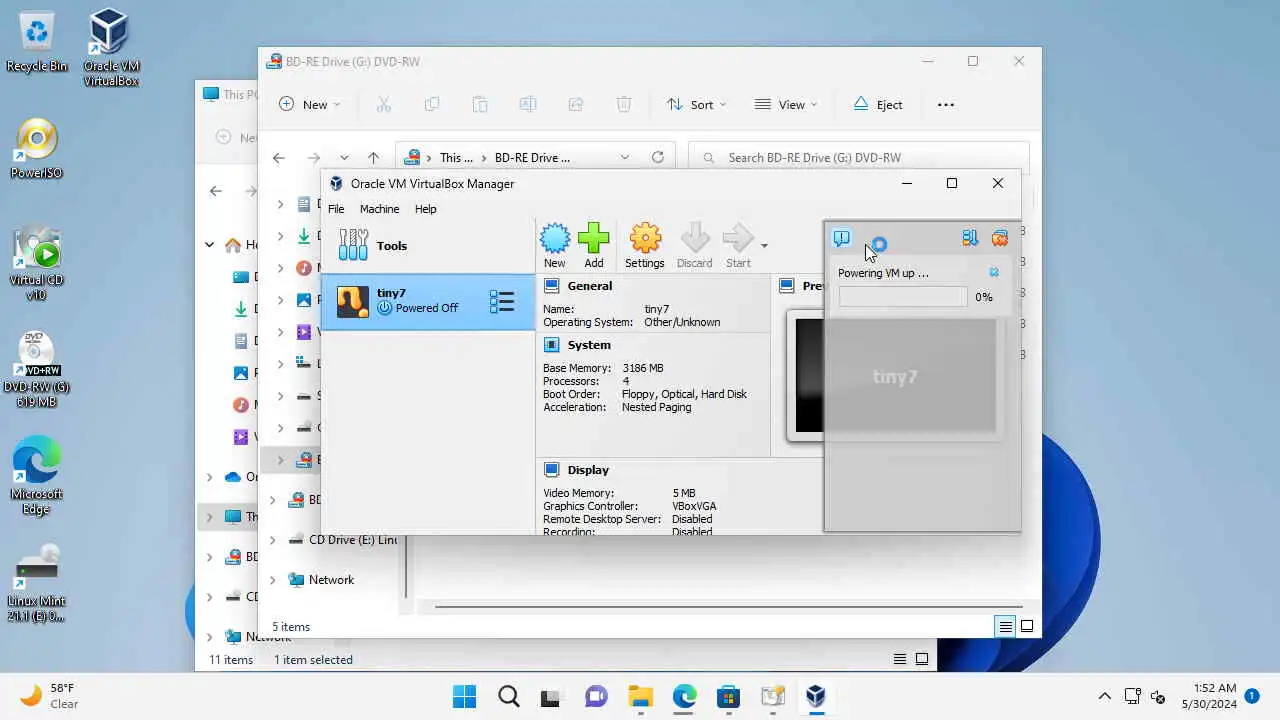1280x720 pixels.
Task: Select the tiny7 virtual machine entry
Action: click(428, 301)
